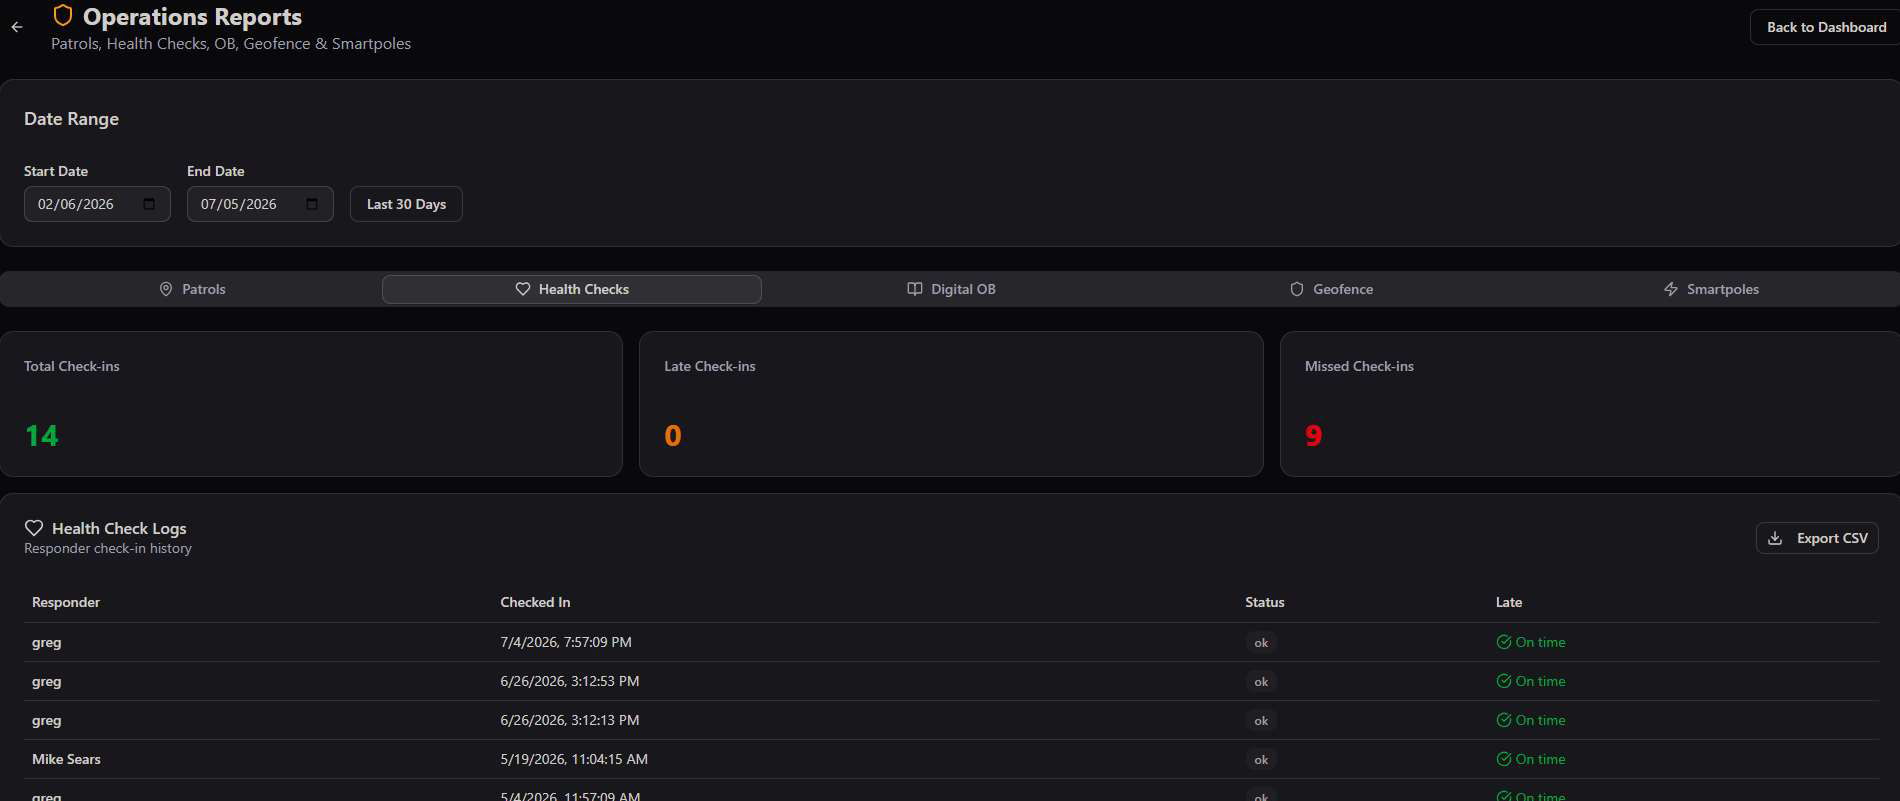Click the Health Check Logs heading

[x=119, y=528]
